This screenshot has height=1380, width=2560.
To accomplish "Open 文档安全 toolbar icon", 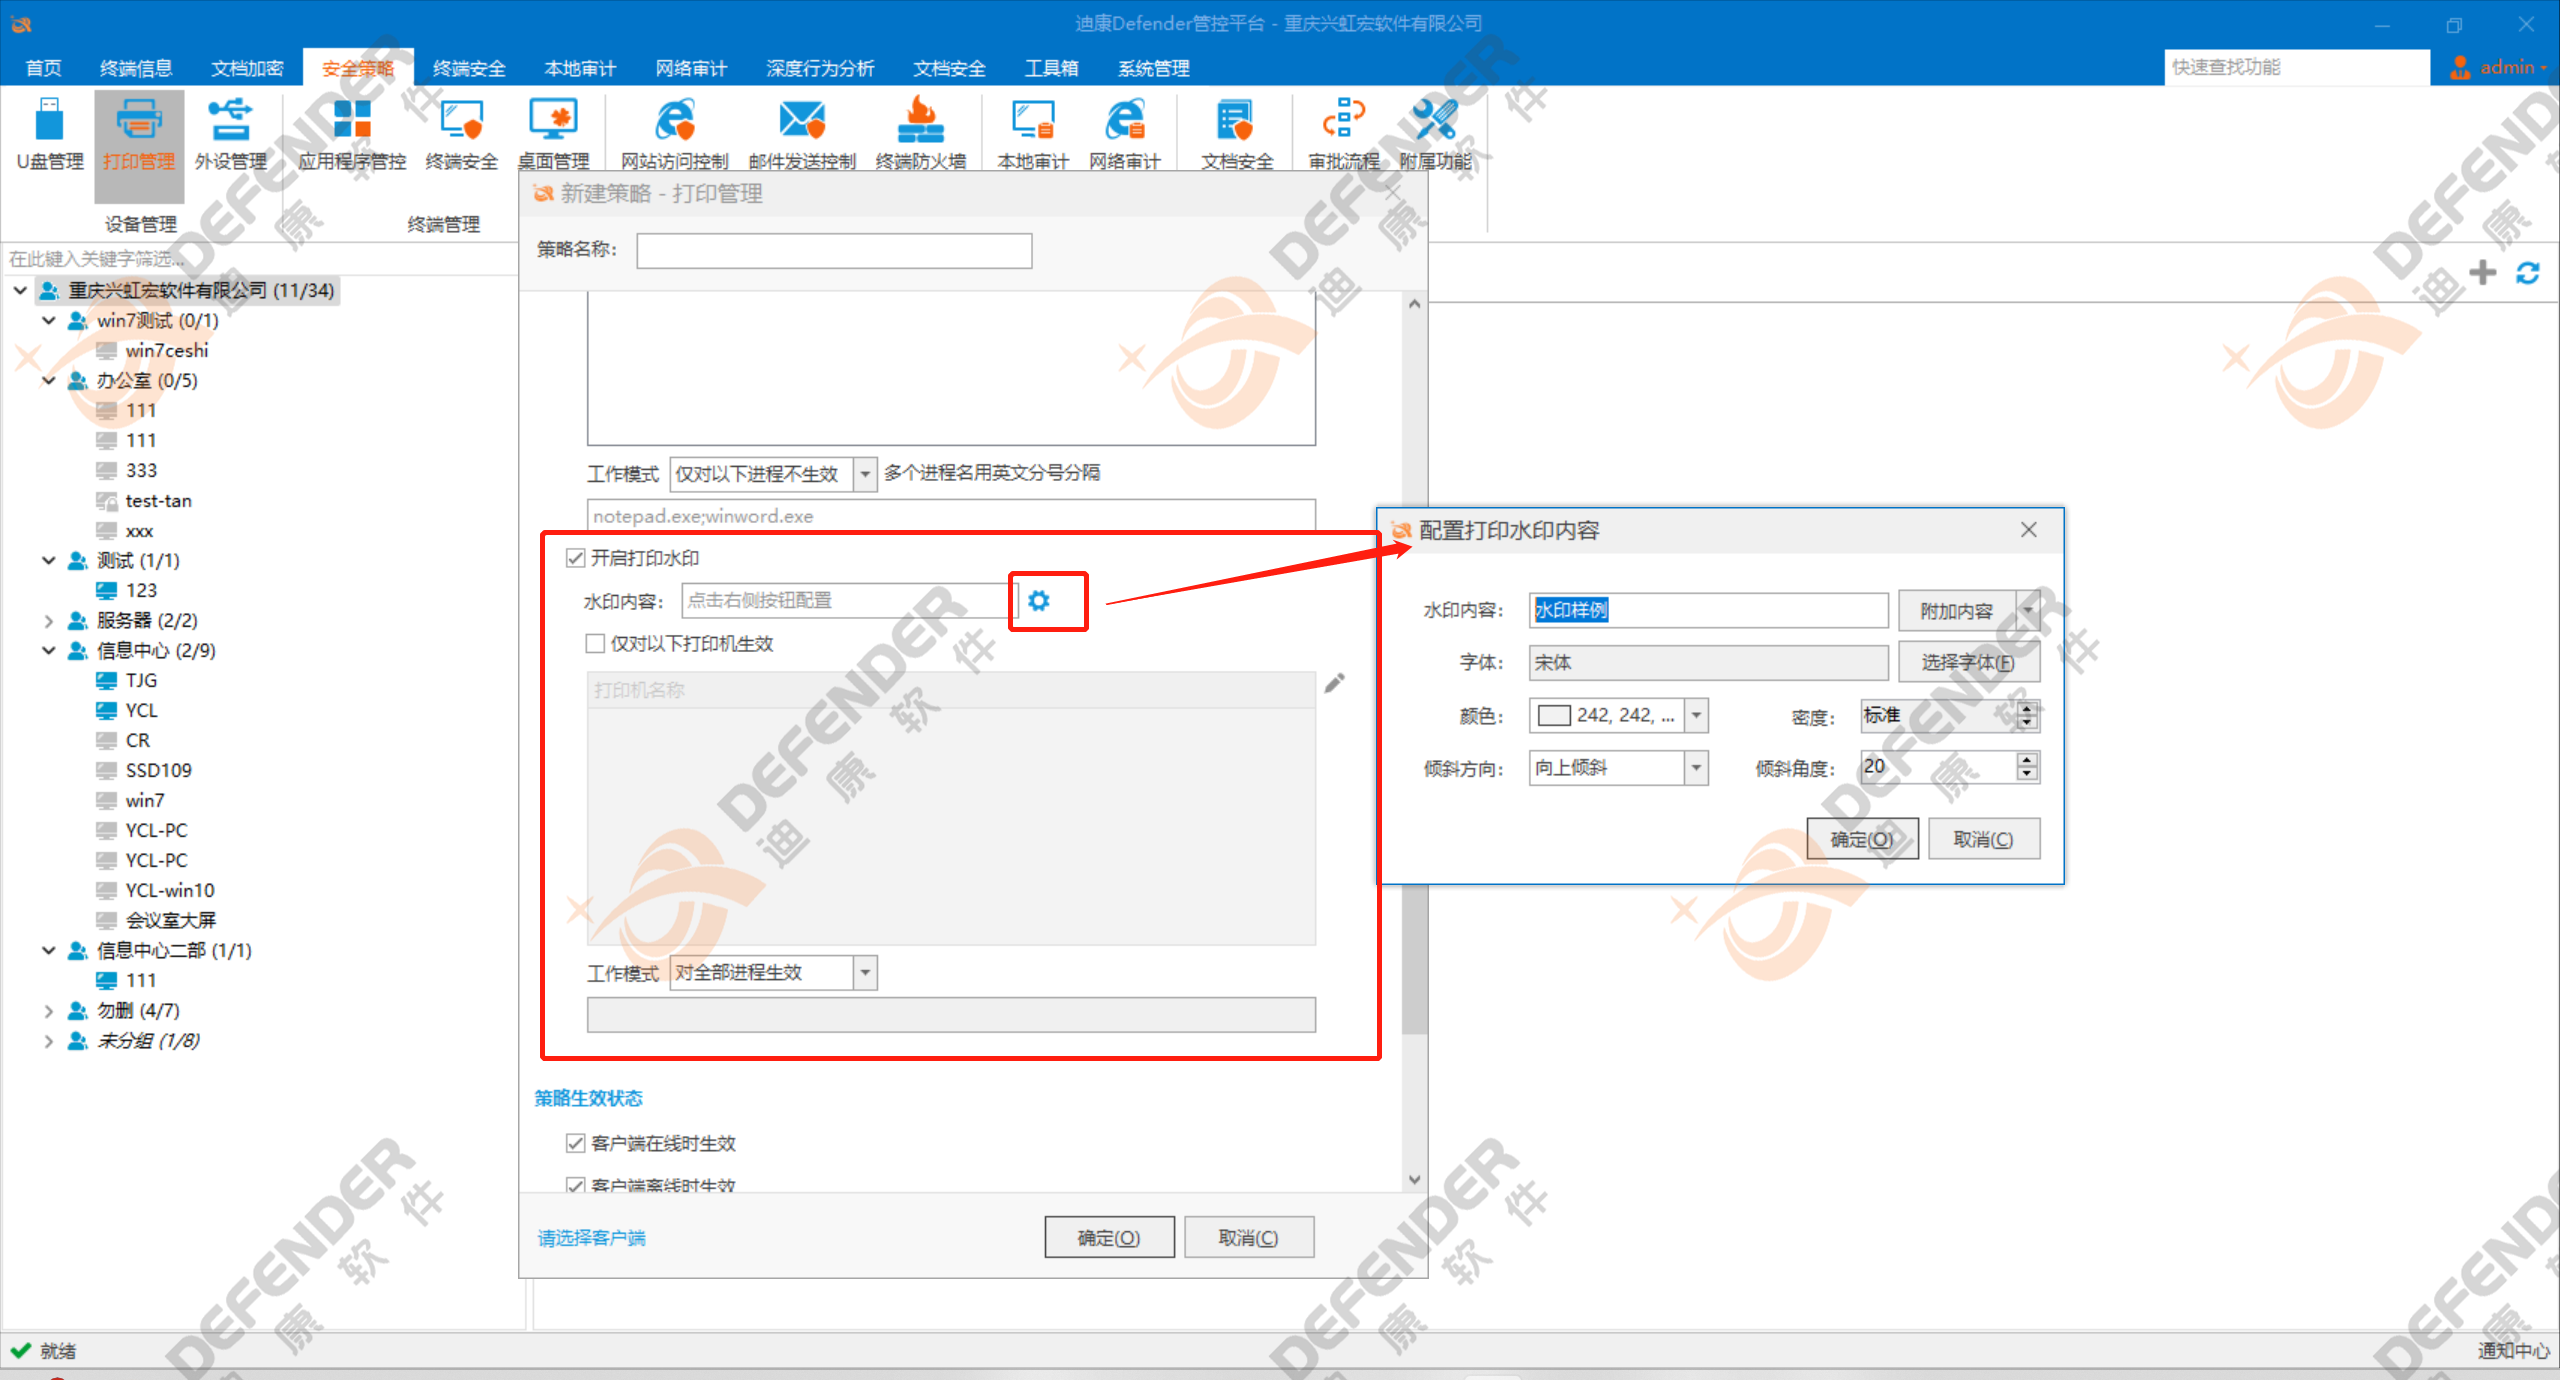I will pos(1237,135).
